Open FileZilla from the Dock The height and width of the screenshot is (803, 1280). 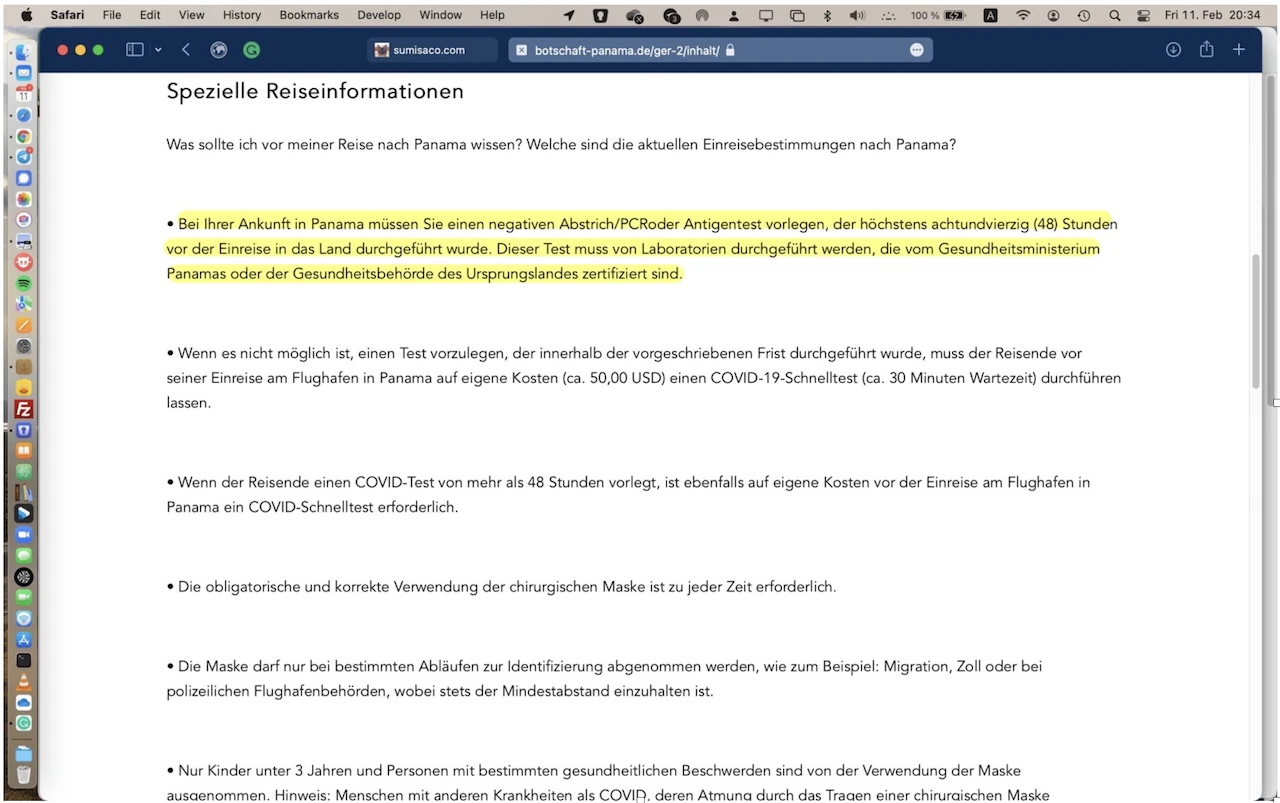click(x=23, y=409)
